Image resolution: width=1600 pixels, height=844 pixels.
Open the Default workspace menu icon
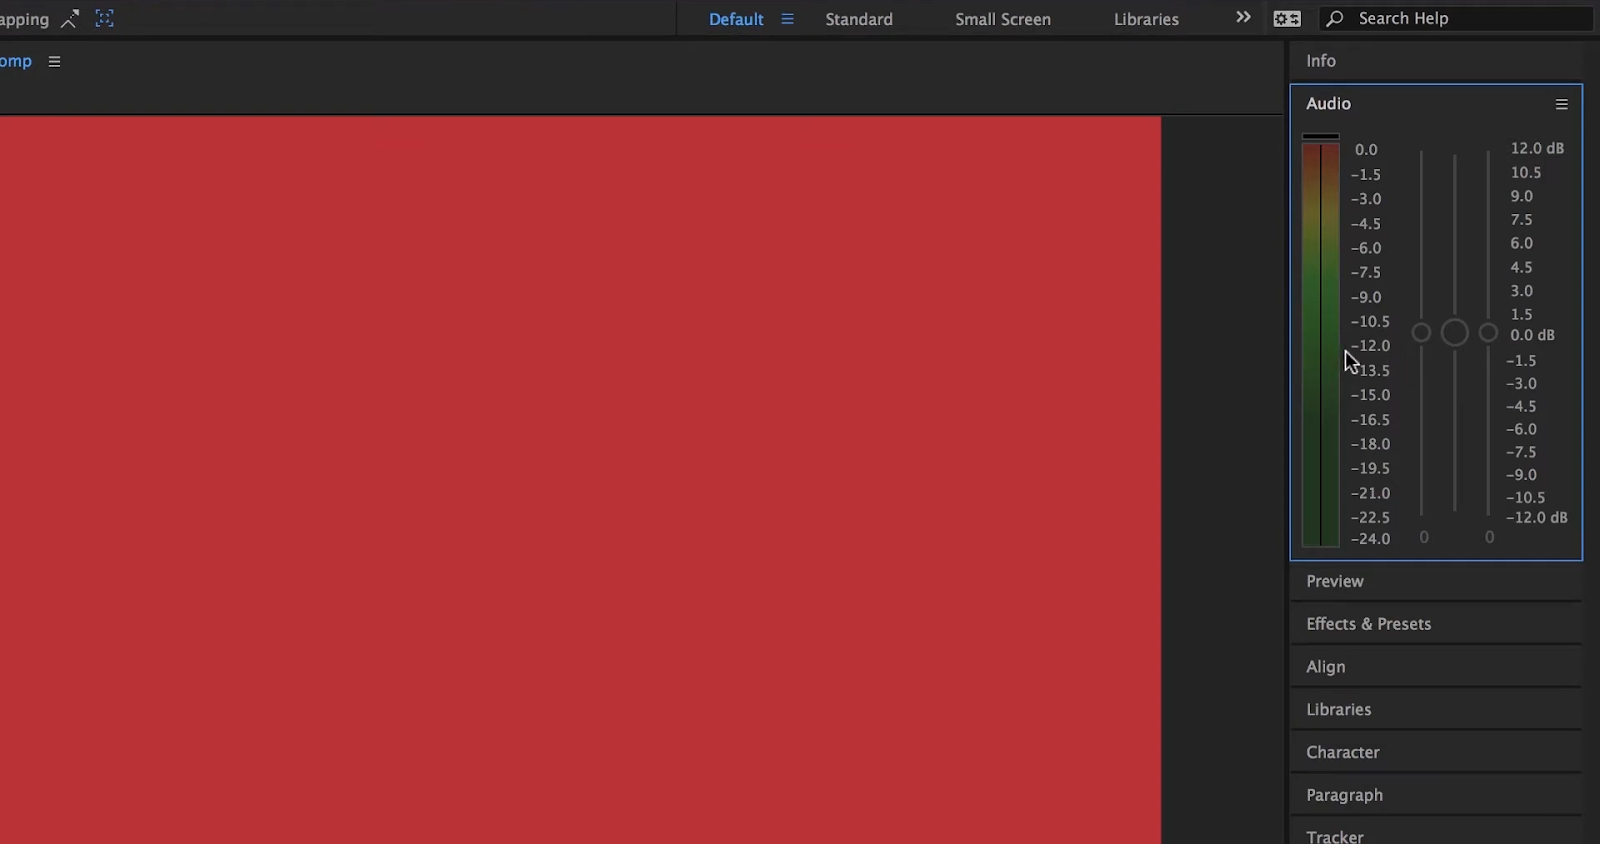point(787,19)
